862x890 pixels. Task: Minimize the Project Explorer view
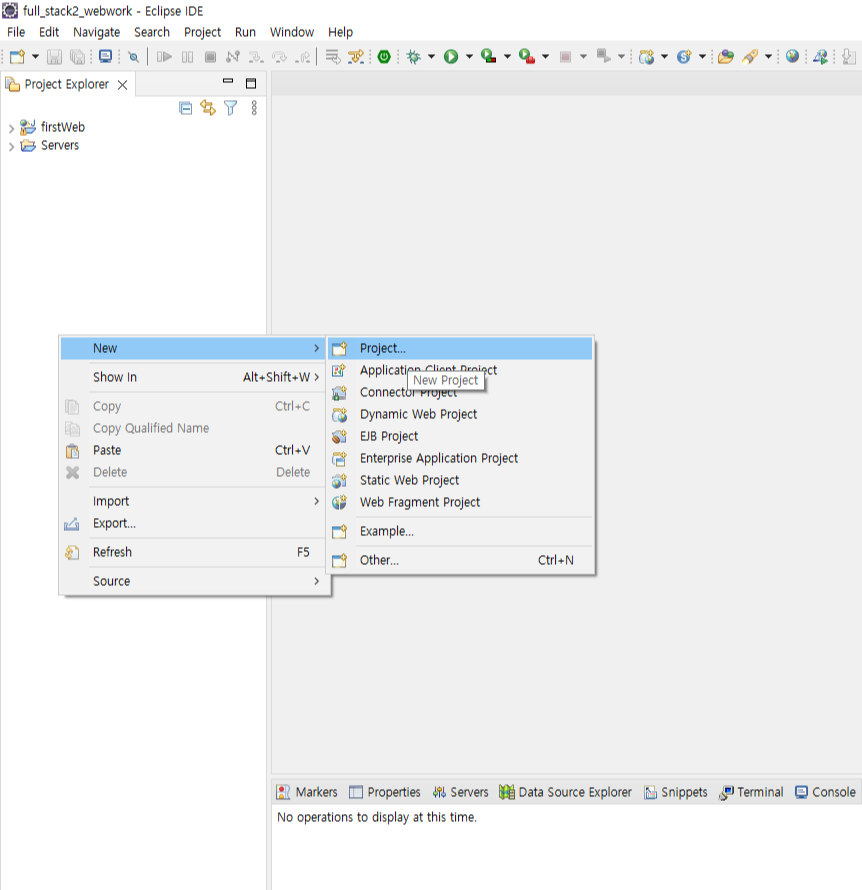coord(228,82)
